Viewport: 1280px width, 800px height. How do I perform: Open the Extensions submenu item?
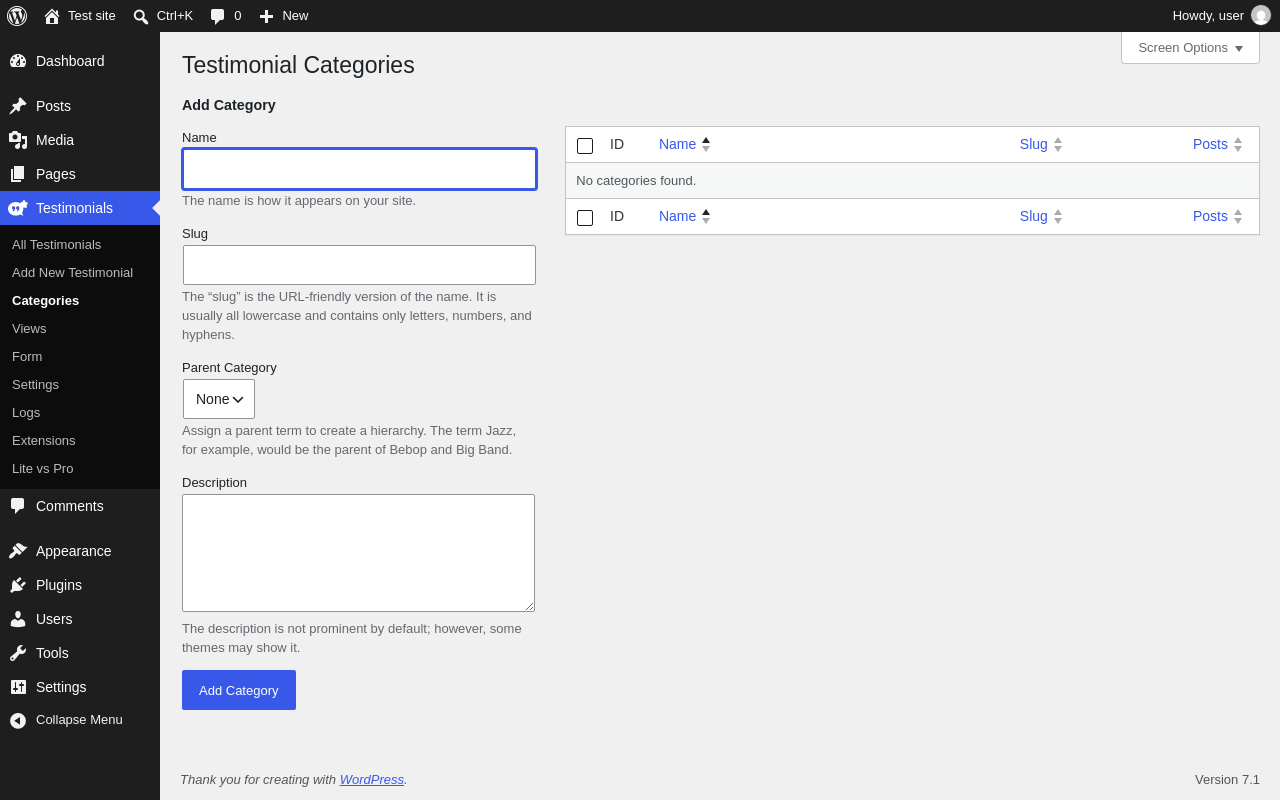click(x=43, y=440)
